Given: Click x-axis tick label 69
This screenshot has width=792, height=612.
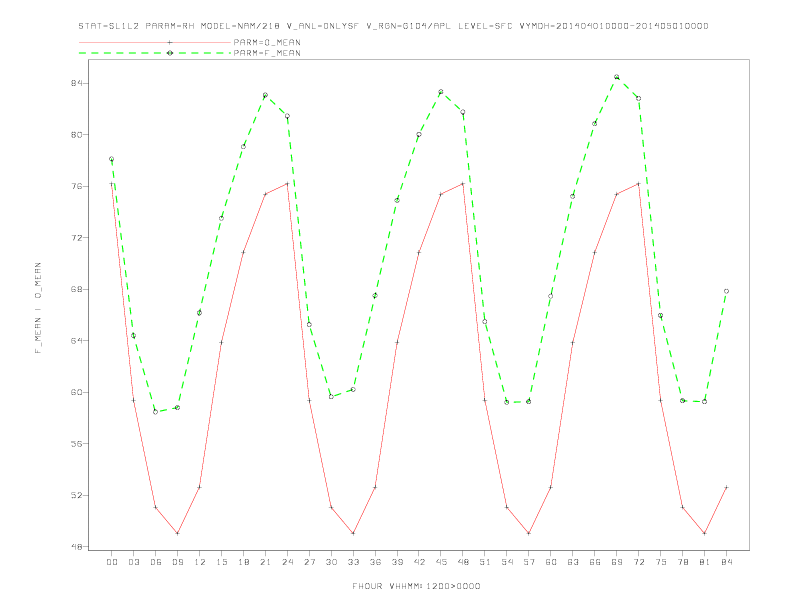Looking at the screenshot, I should coord(617,562).
